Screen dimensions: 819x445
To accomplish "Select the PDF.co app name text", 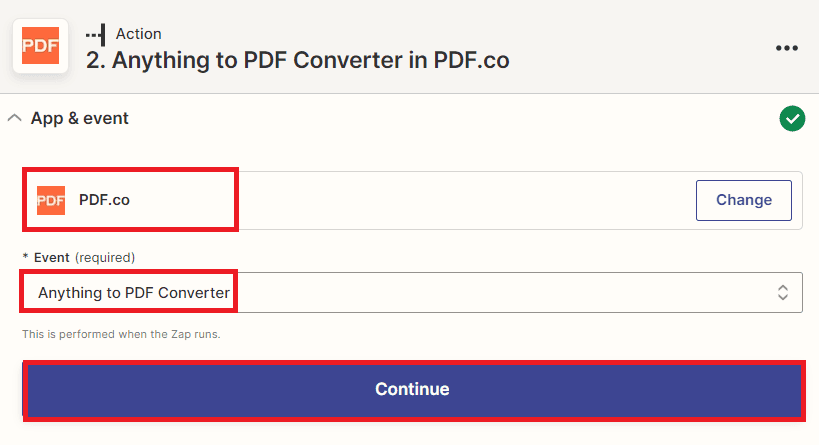I will (x=104, y=200).
